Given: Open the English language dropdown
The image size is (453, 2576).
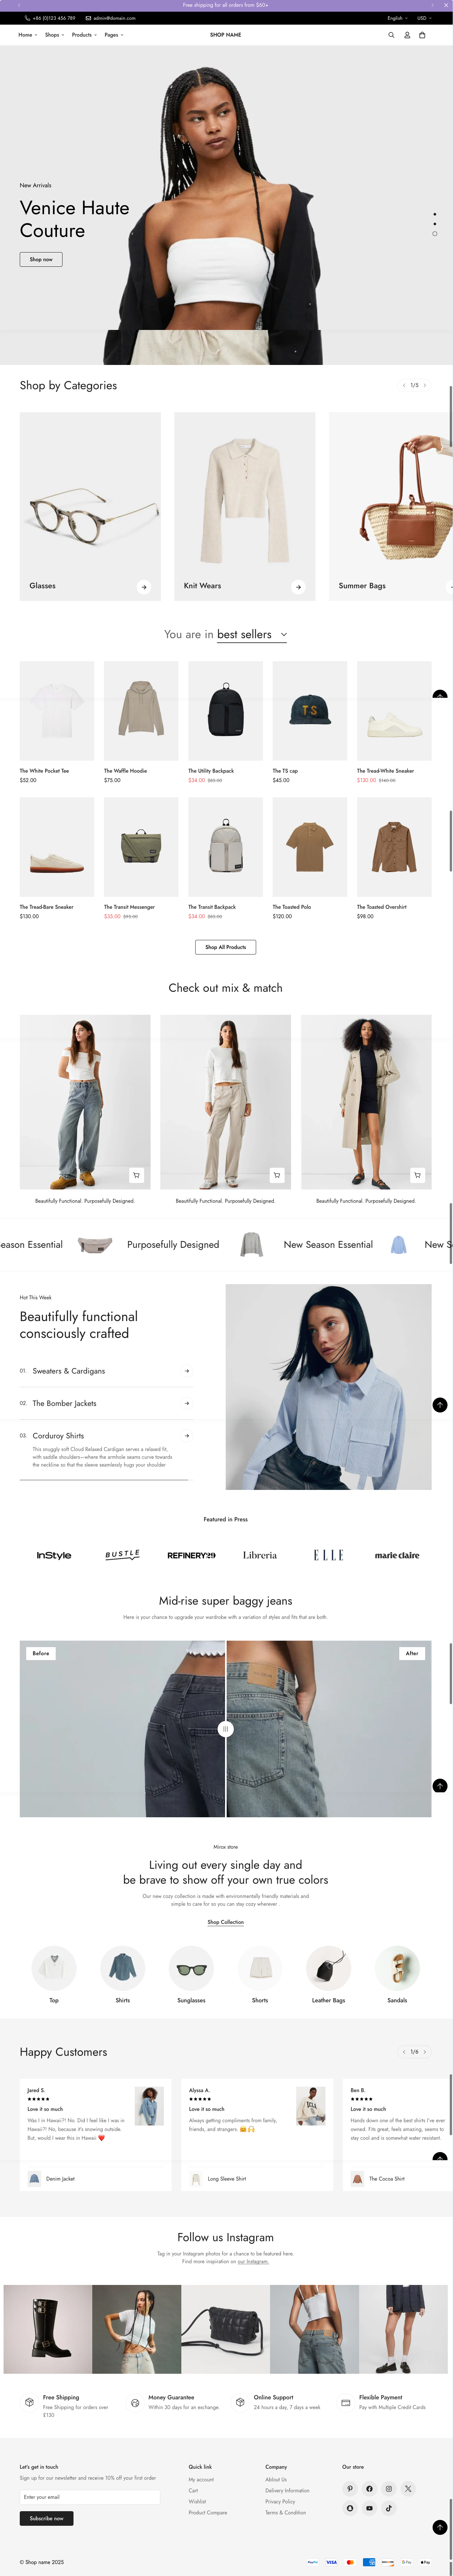Looking at the screenshot, I should coord(397,18).
